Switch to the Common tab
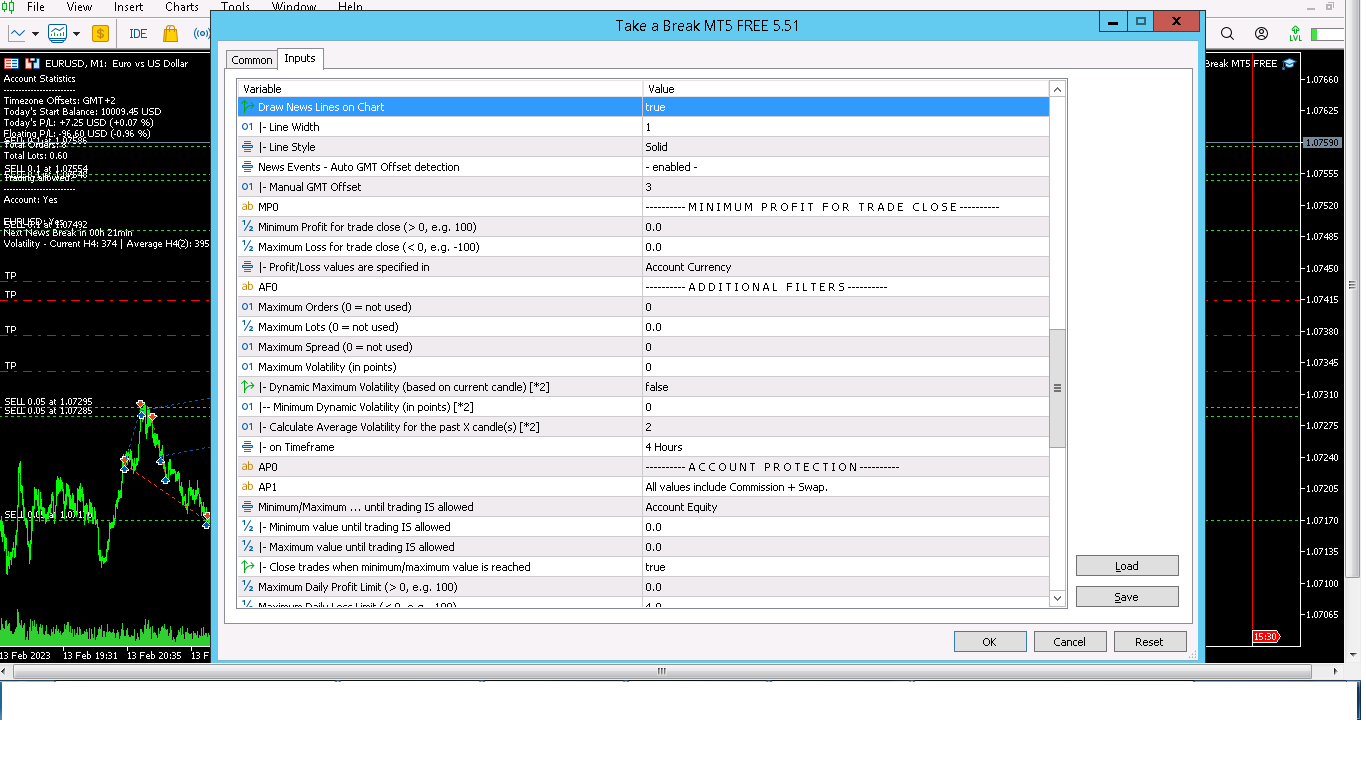 pos(252,60)
